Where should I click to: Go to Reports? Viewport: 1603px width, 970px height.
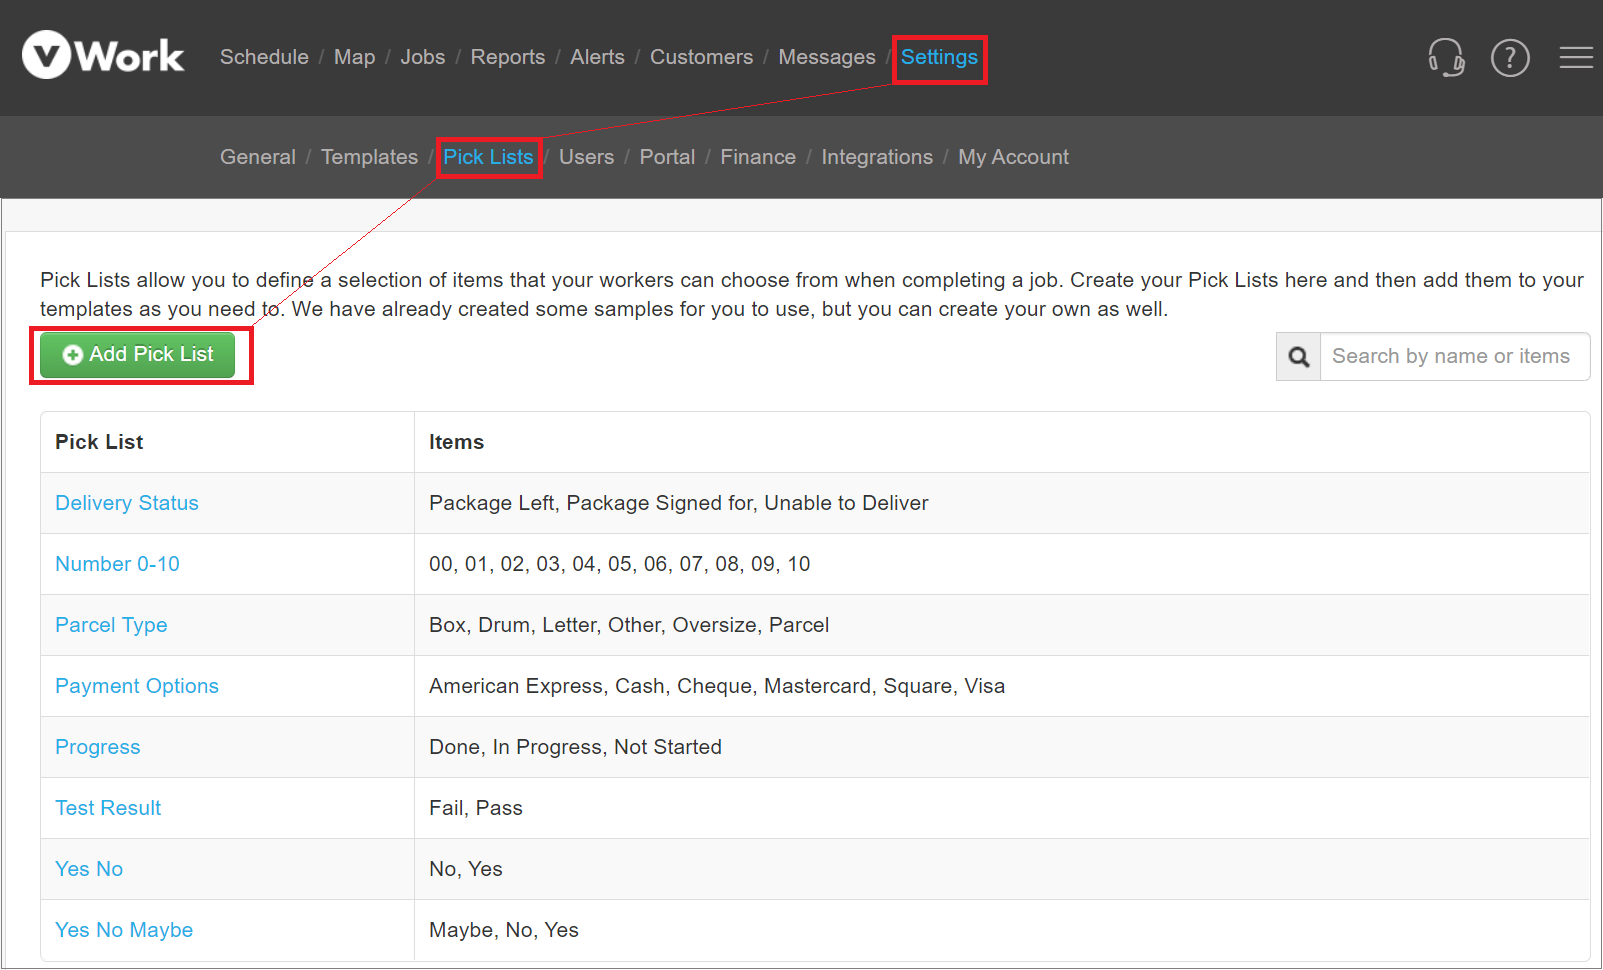tap(507, 57)
